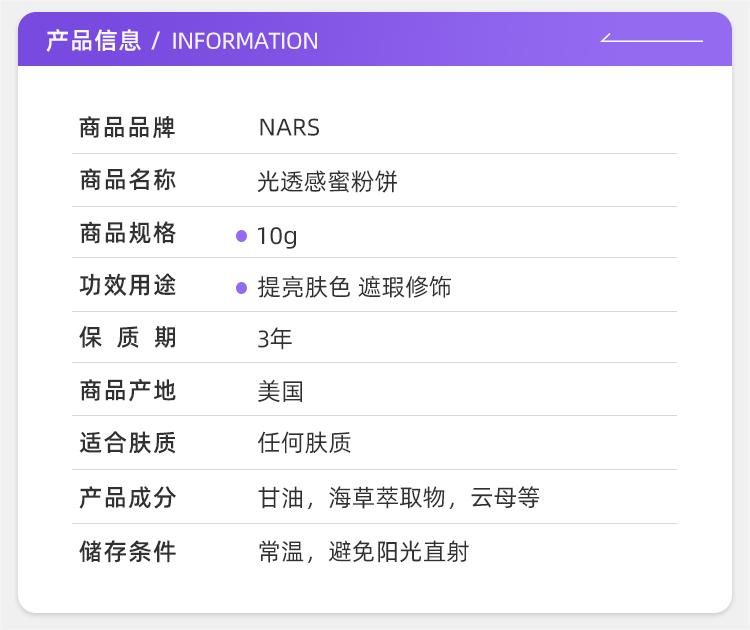Click the 10g specification value

[x=277, y=236]
